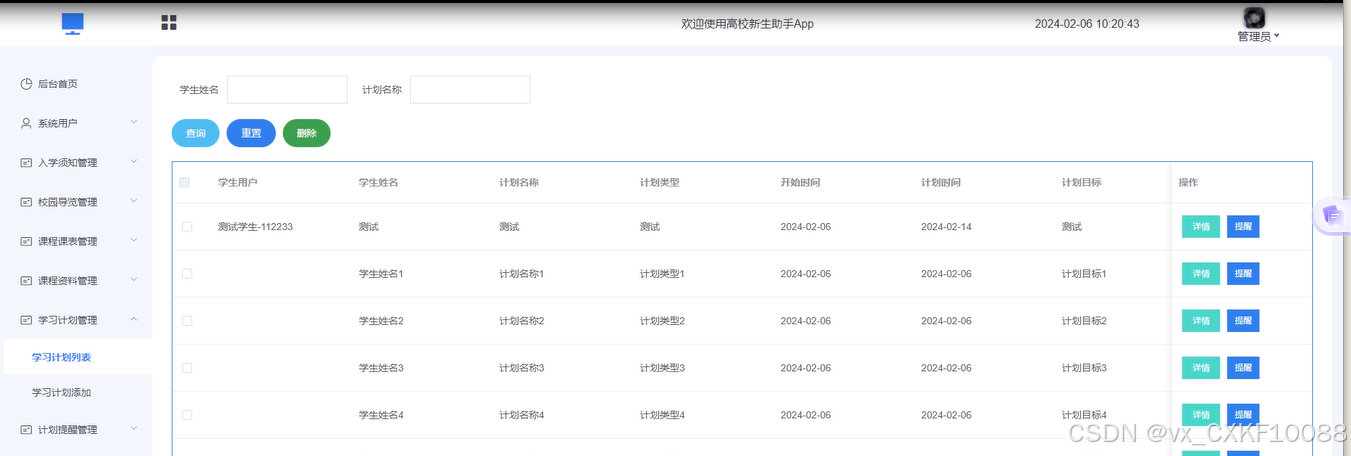The width and height of the screenshot is (1351, 456).
Task: Click the 重置 reset button
Action: point(251,133)
